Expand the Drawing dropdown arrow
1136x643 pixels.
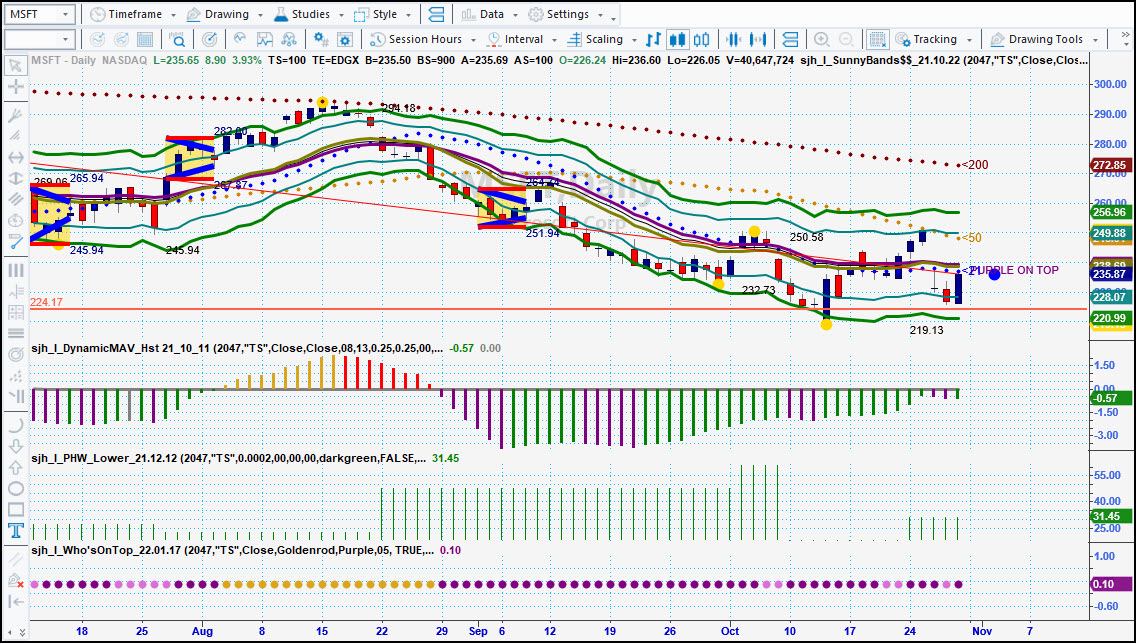click(259, 15)
